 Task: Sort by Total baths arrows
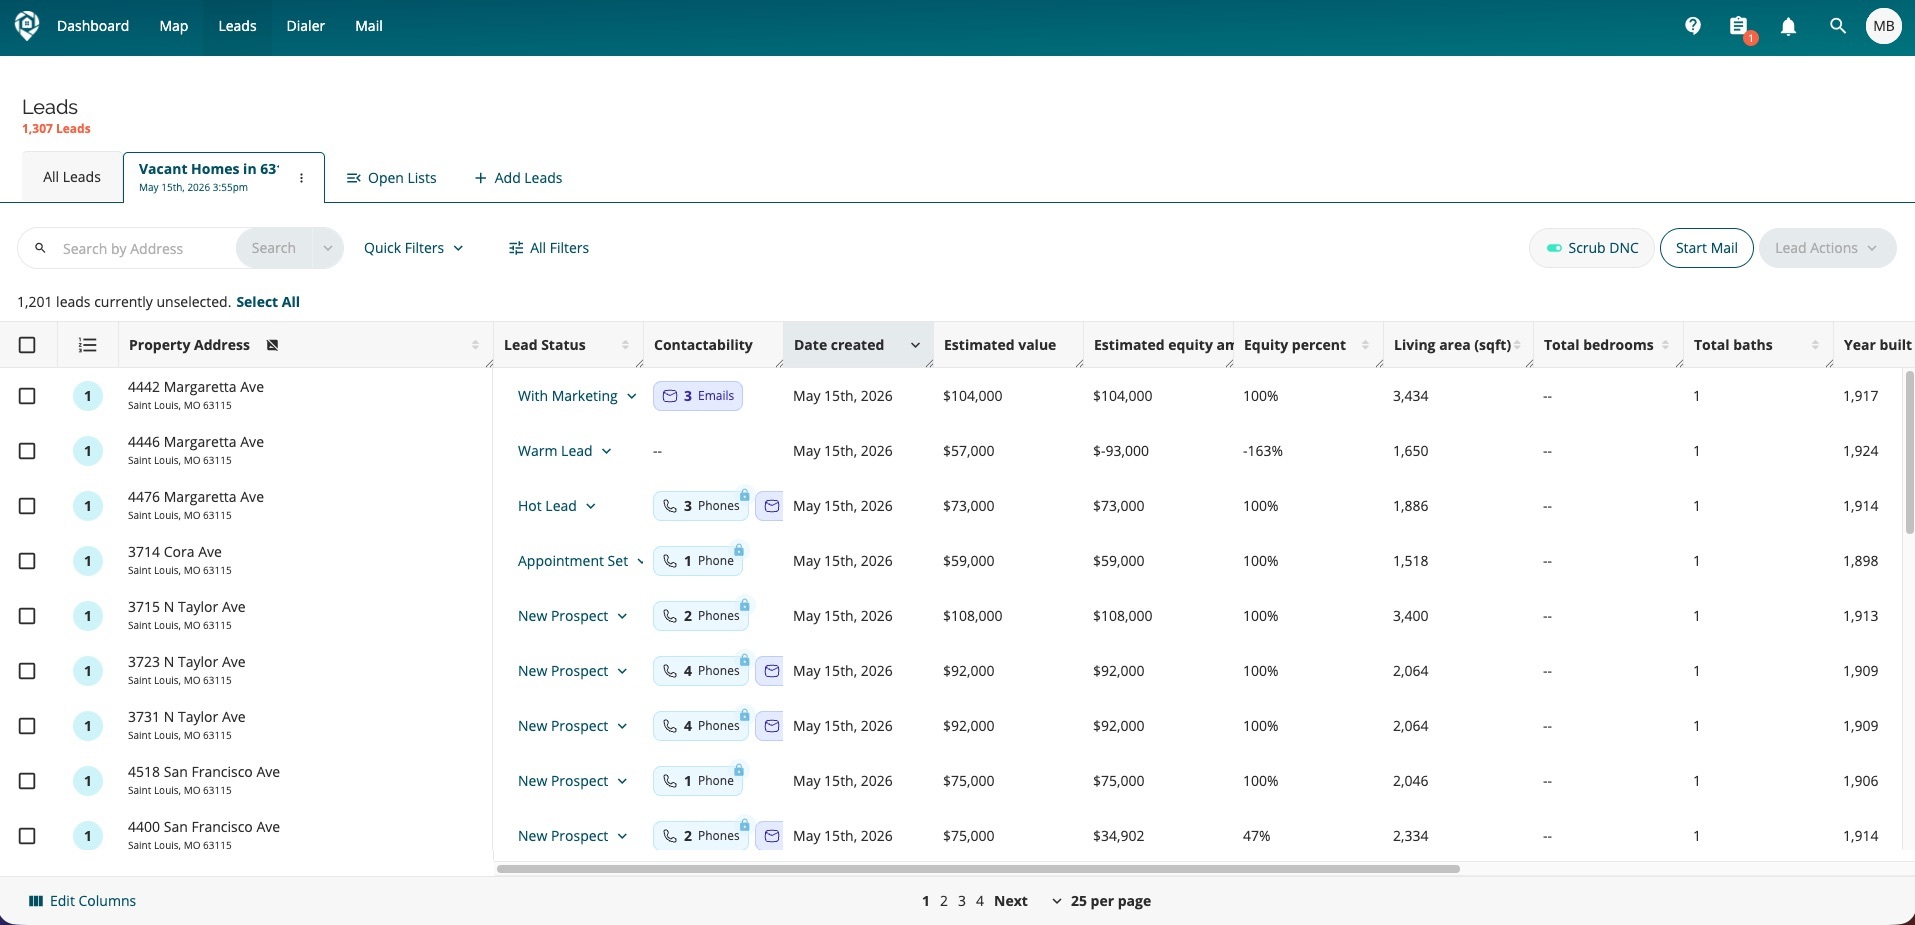tap(1815, 345)
